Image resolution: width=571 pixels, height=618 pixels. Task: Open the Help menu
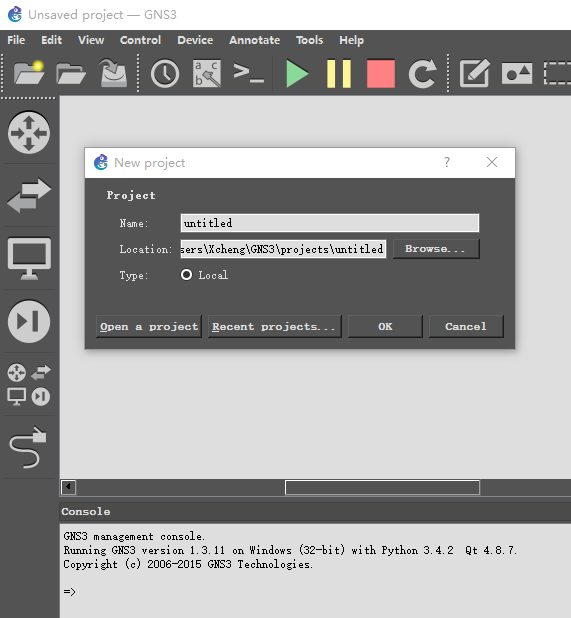pos(352,41)
